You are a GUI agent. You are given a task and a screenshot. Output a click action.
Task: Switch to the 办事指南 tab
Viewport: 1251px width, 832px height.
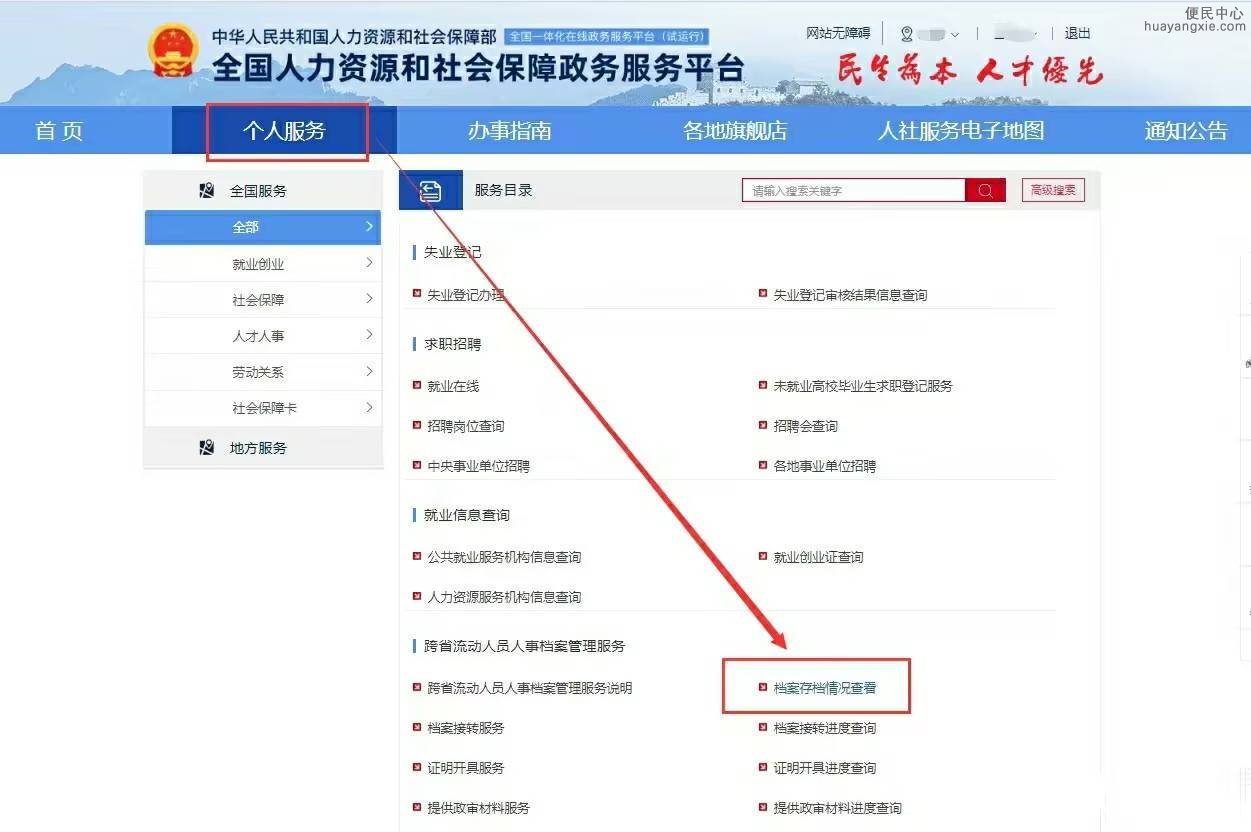click(509, 131)
